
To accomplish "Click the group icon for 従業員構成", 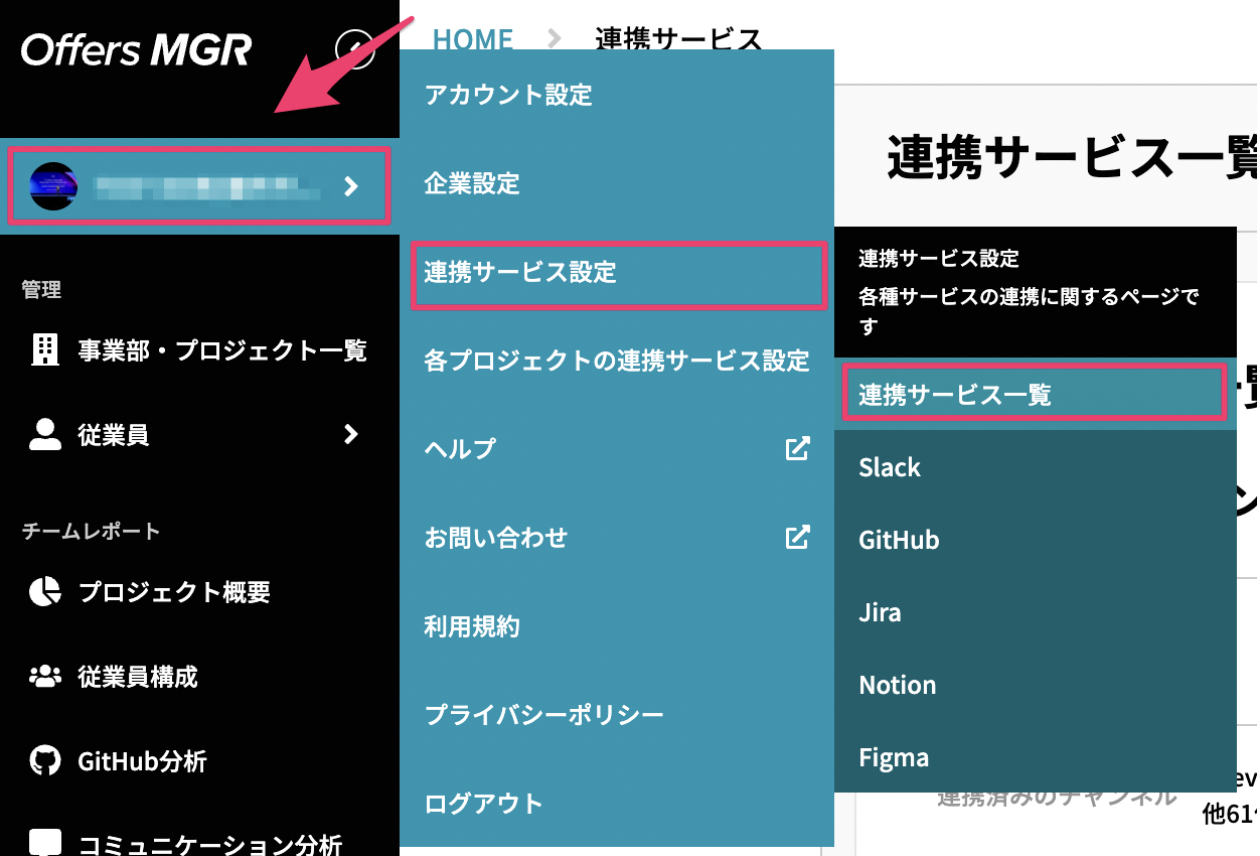I will pyautogui.click(x=44, y=677).
